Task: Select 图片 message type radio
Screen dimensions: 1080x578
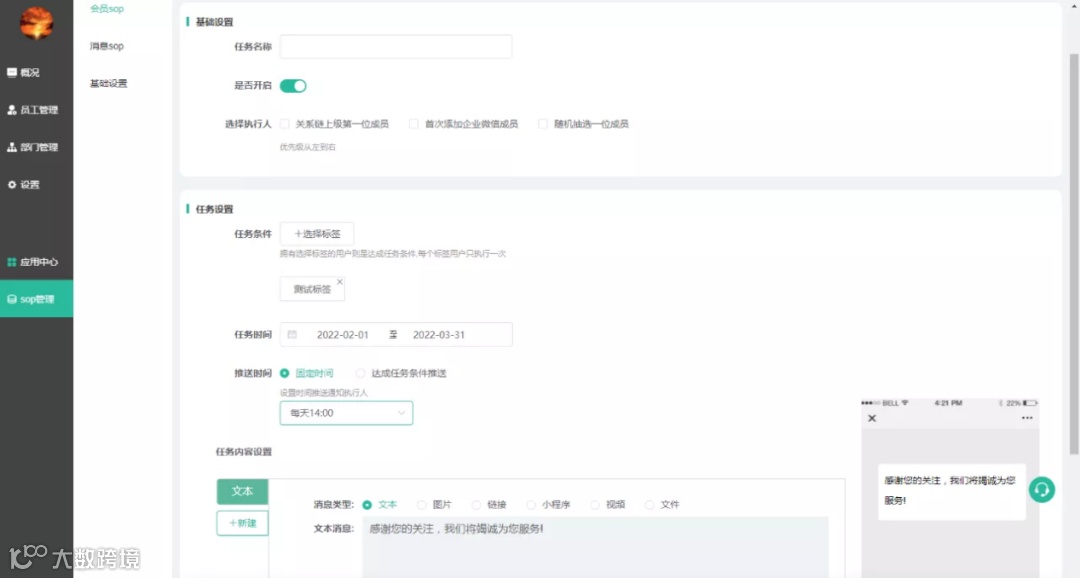Action: point(422,505)
